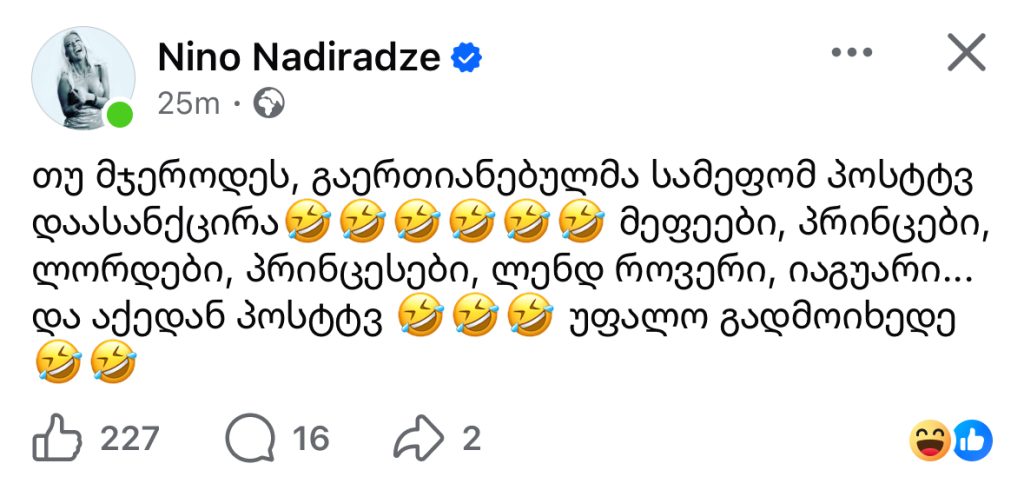Click the blue Like reaction badge
1024x490 pixels.
(x=971, y=440)
